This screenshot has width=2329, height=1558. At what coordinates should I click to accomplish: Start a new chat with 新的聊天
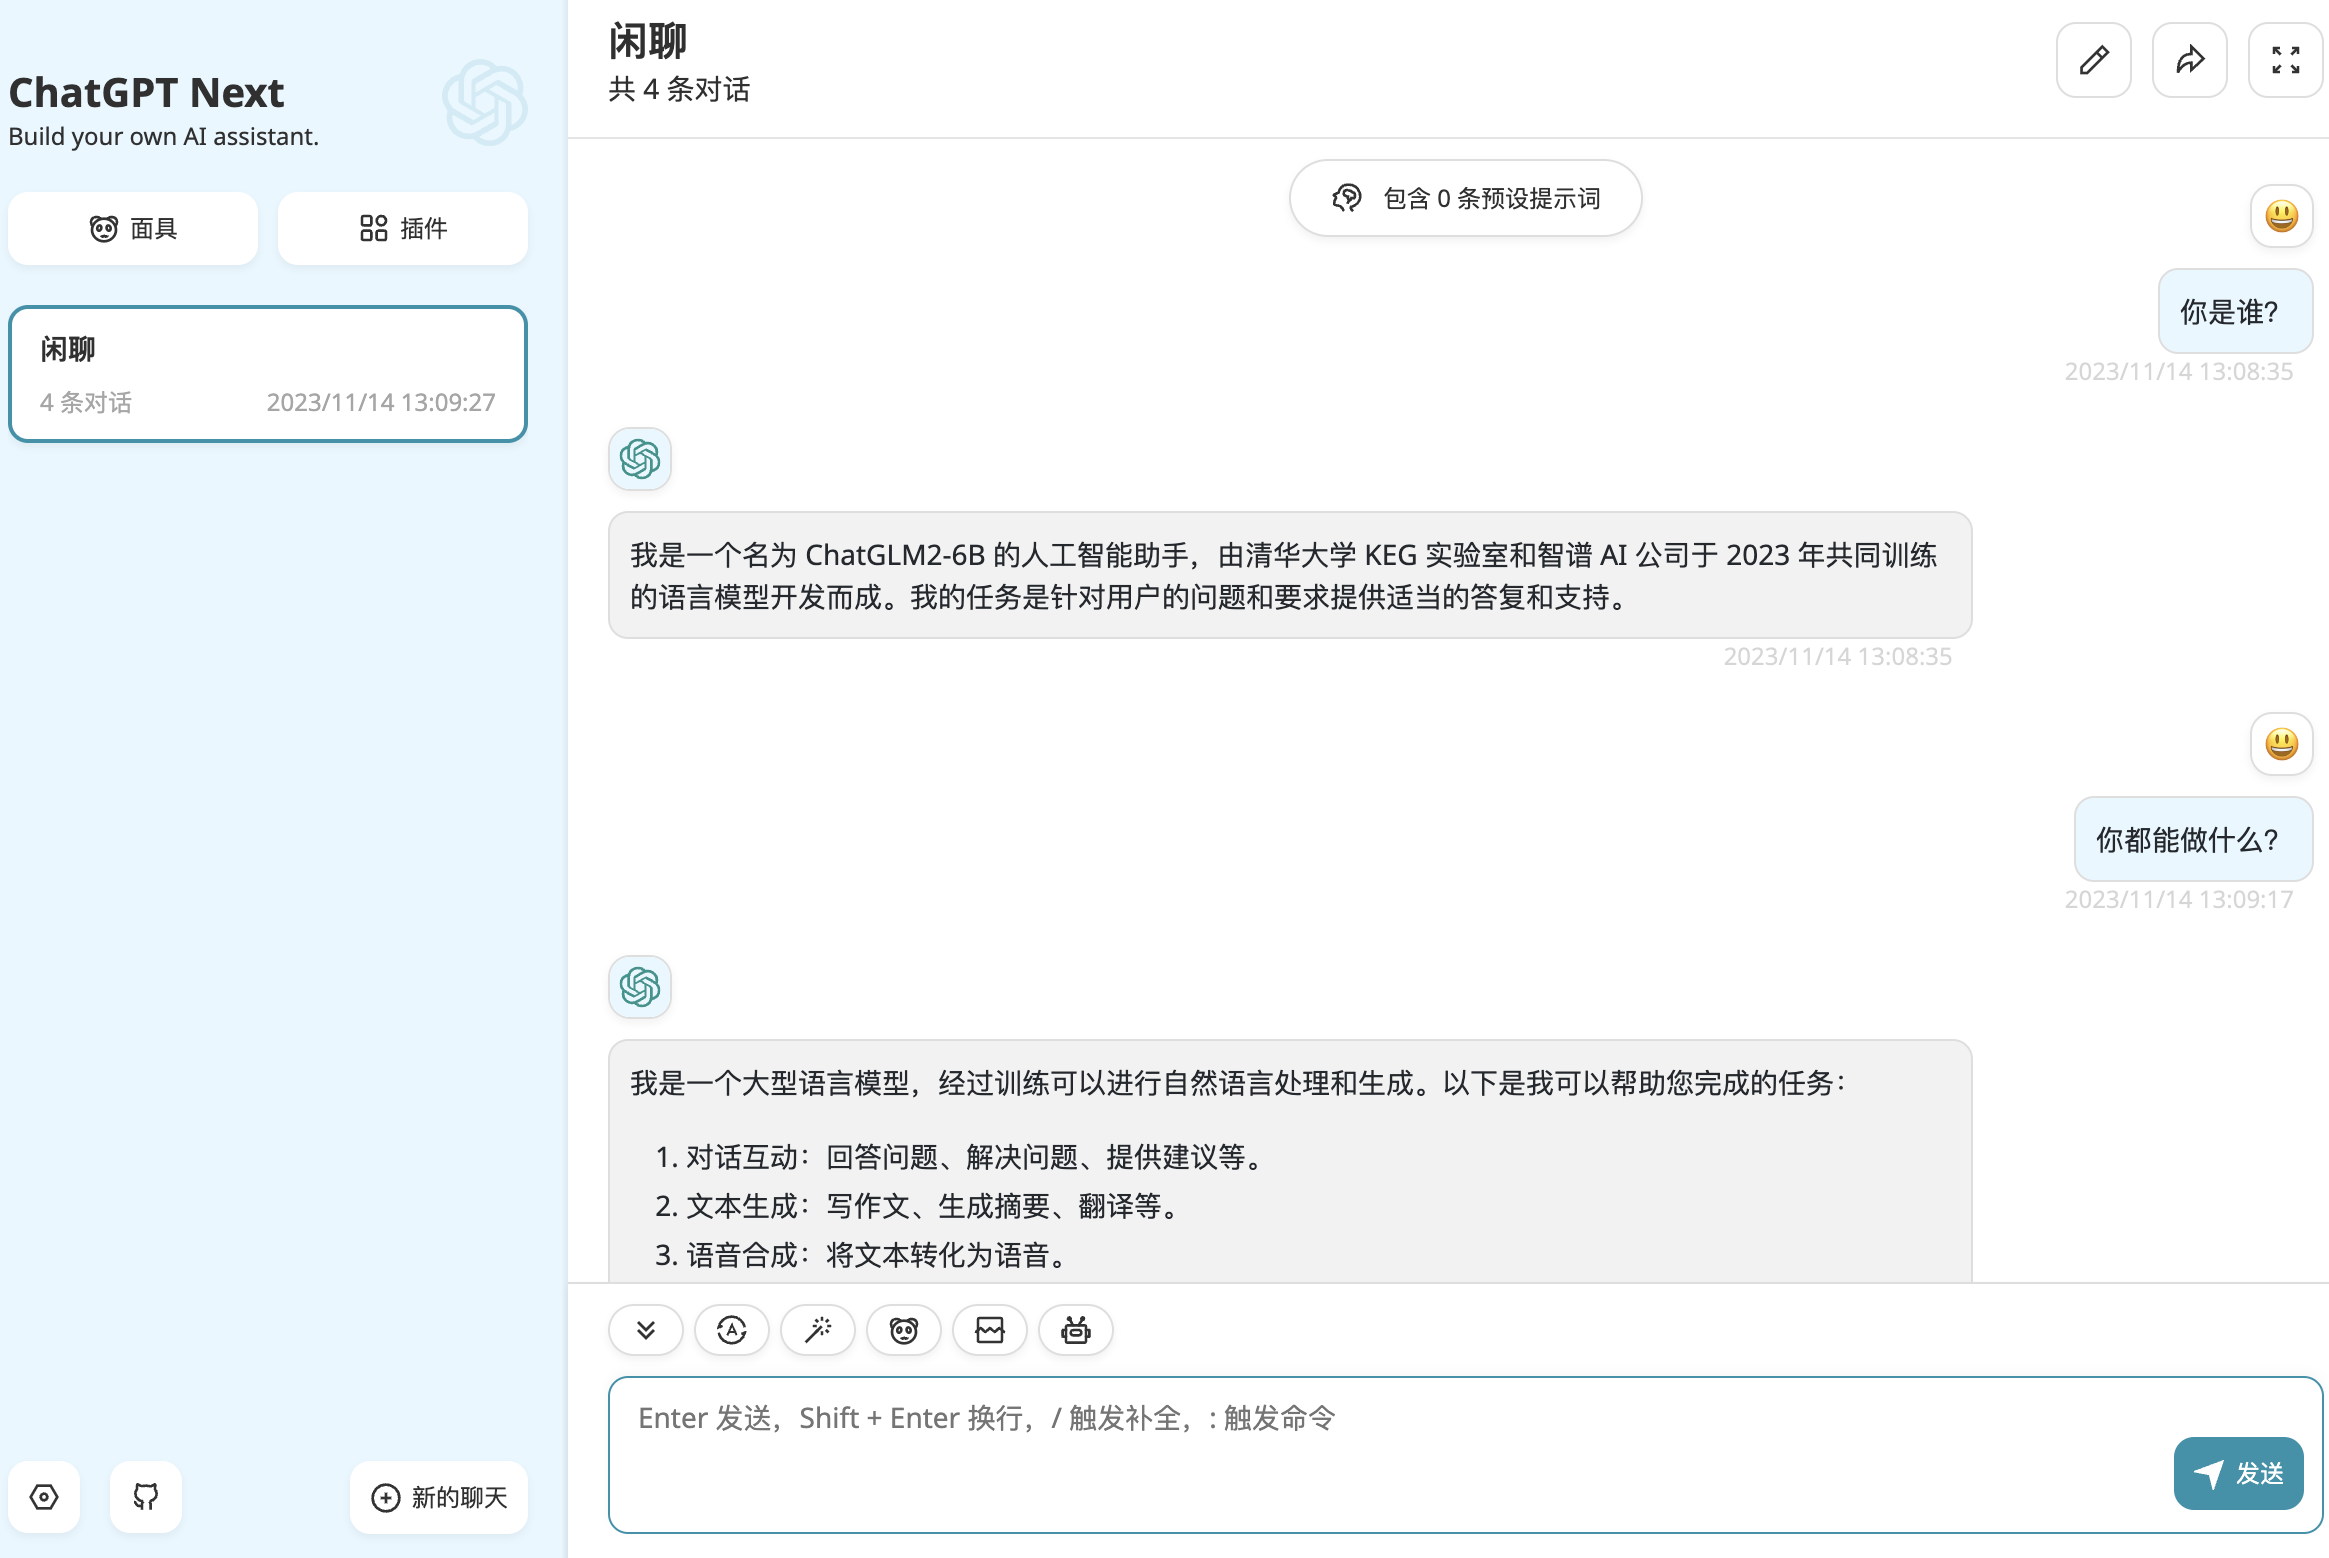click(x=439, y=1497)
